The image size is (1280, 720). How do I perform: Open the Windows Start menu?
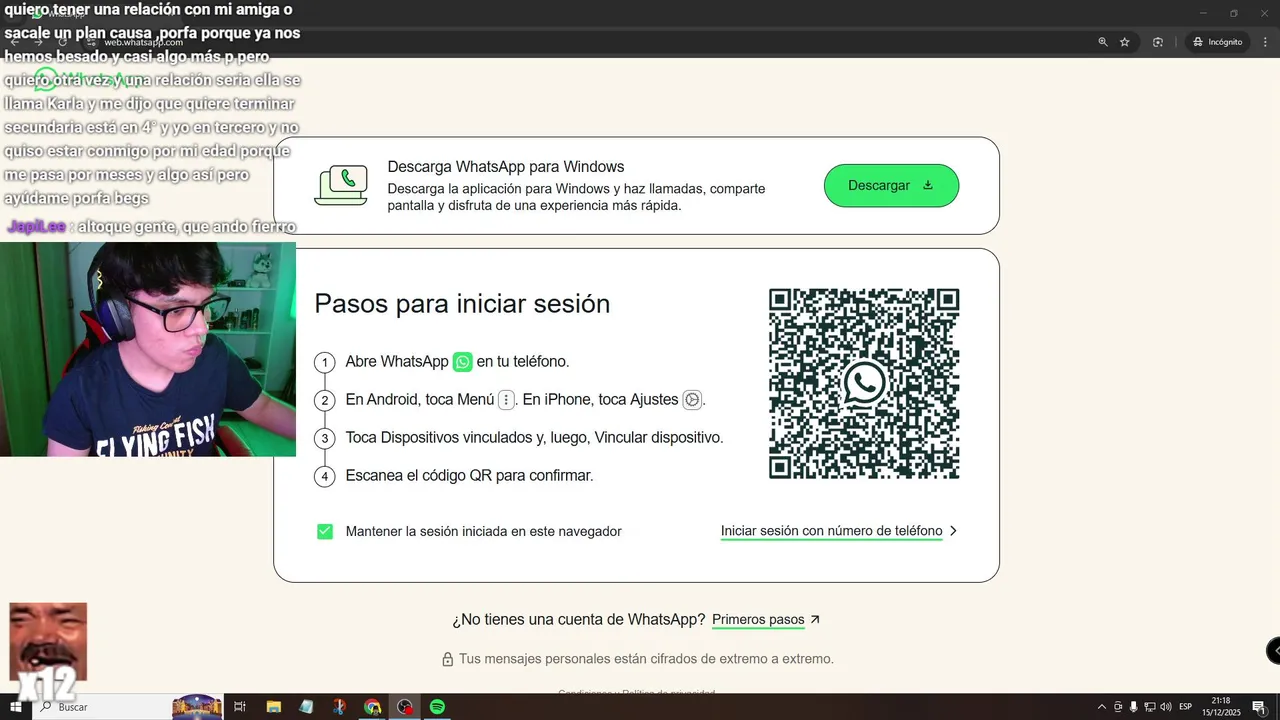(16, 707)
